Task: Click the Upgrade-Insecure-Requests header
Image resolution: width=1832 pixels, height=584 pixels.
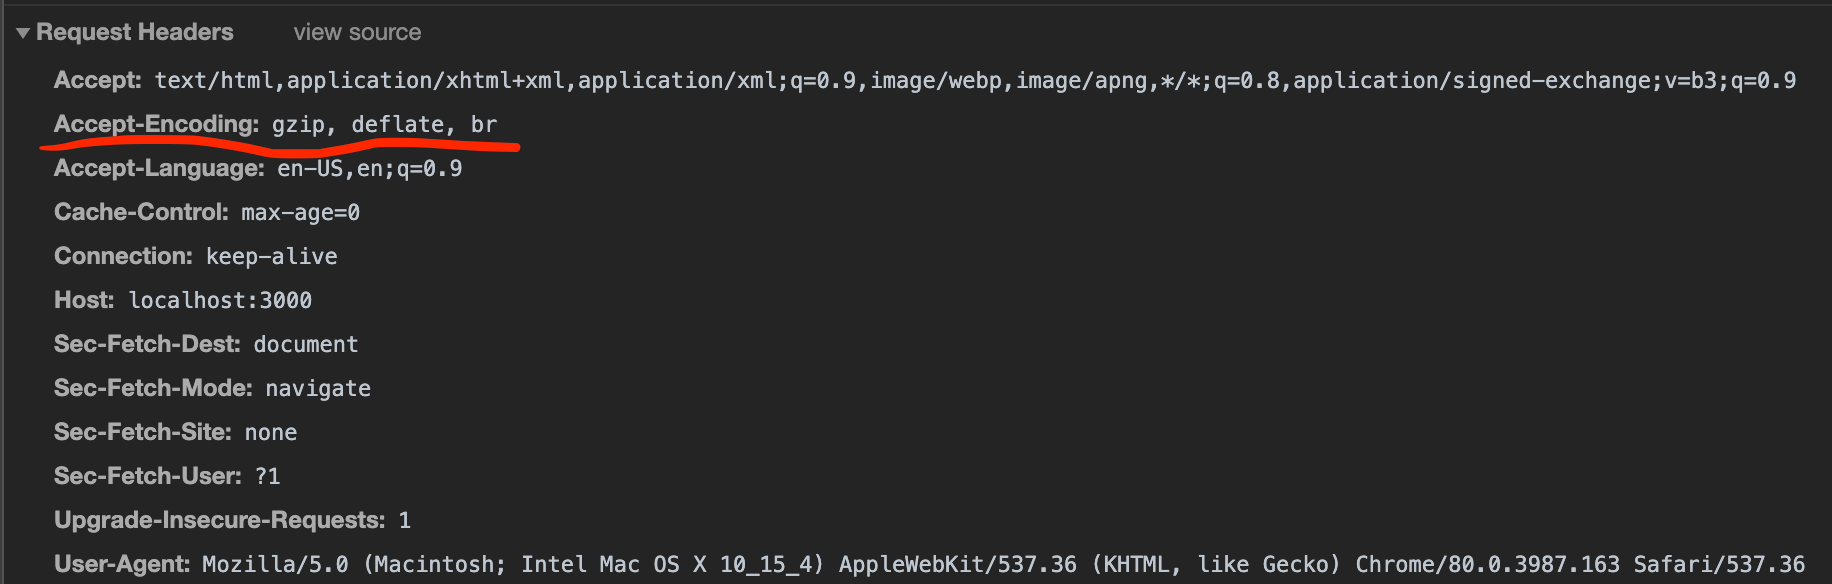Action: [218, 520]
